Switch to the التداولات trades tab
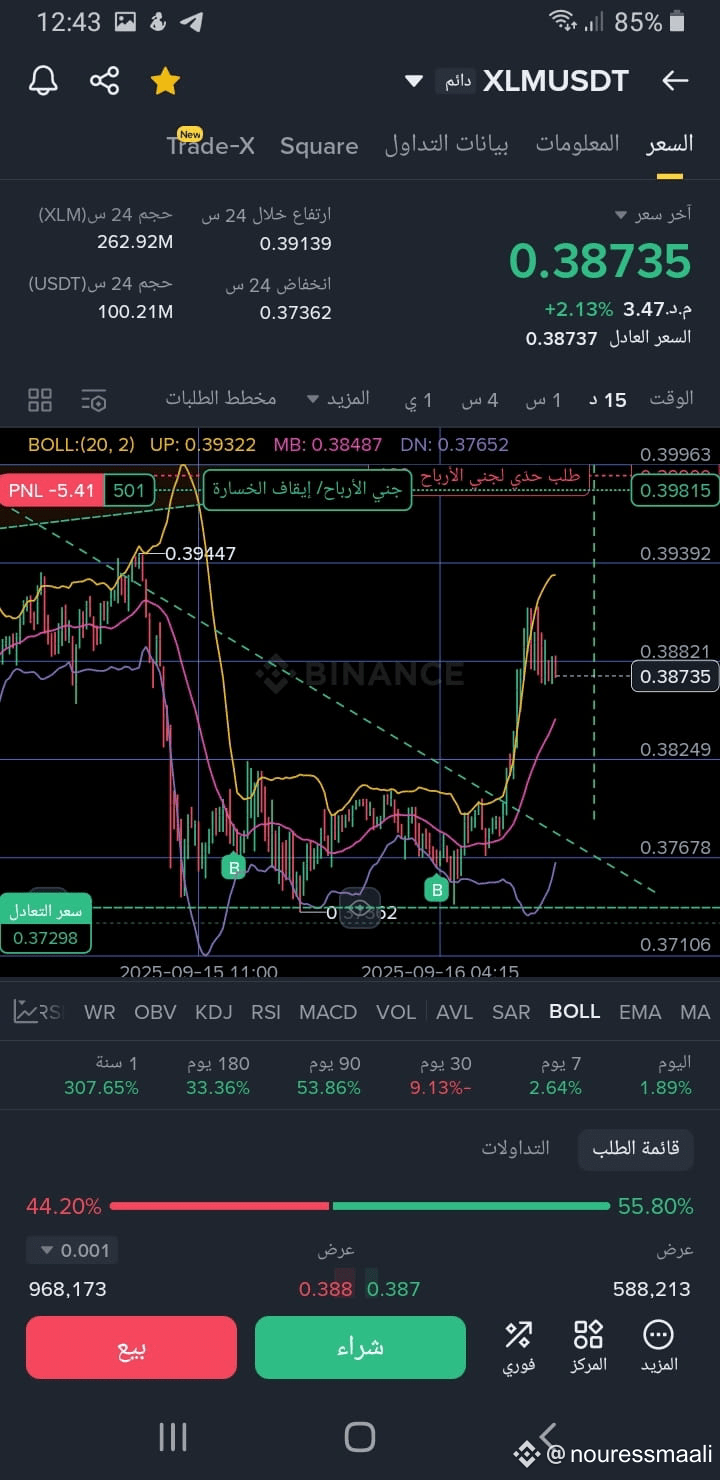Viewport: 720px width, 1480px height. pyautogui.click(x=516, y=1148)
